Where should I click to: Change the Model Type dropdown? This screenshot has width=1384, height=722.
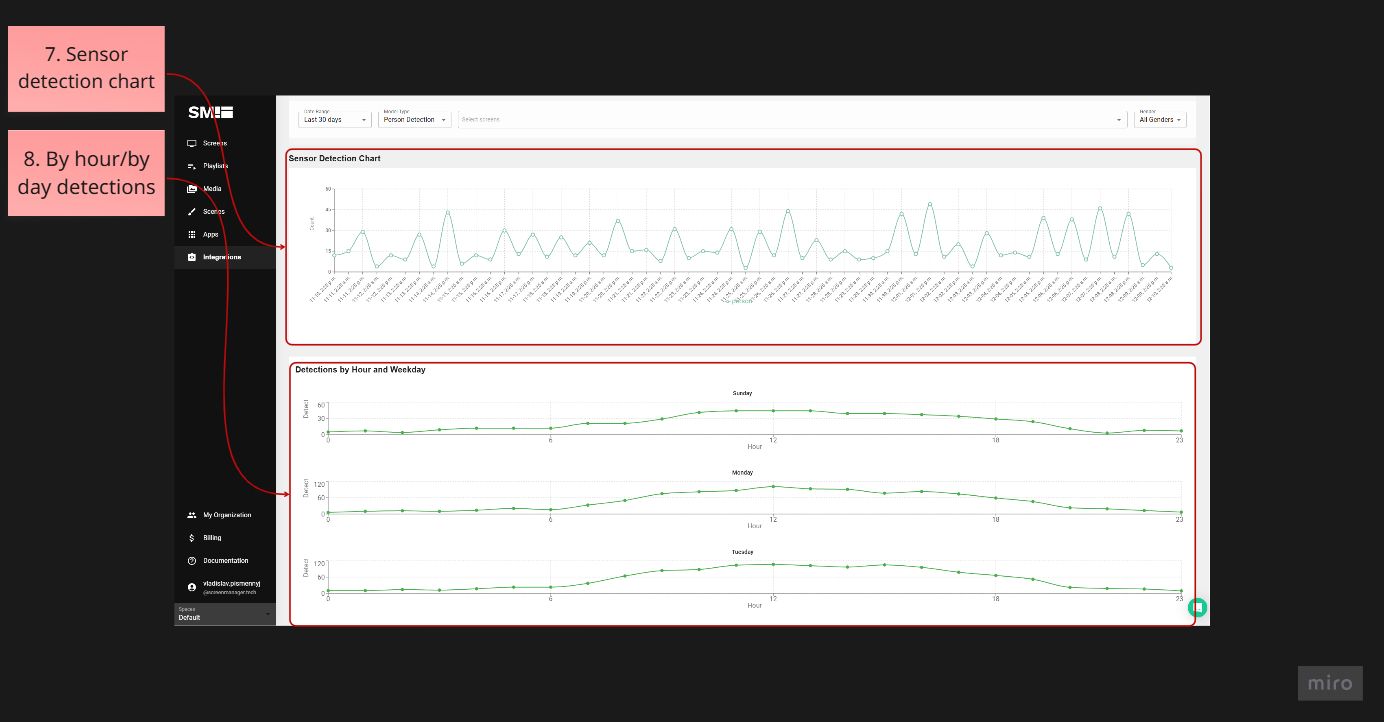415,119
